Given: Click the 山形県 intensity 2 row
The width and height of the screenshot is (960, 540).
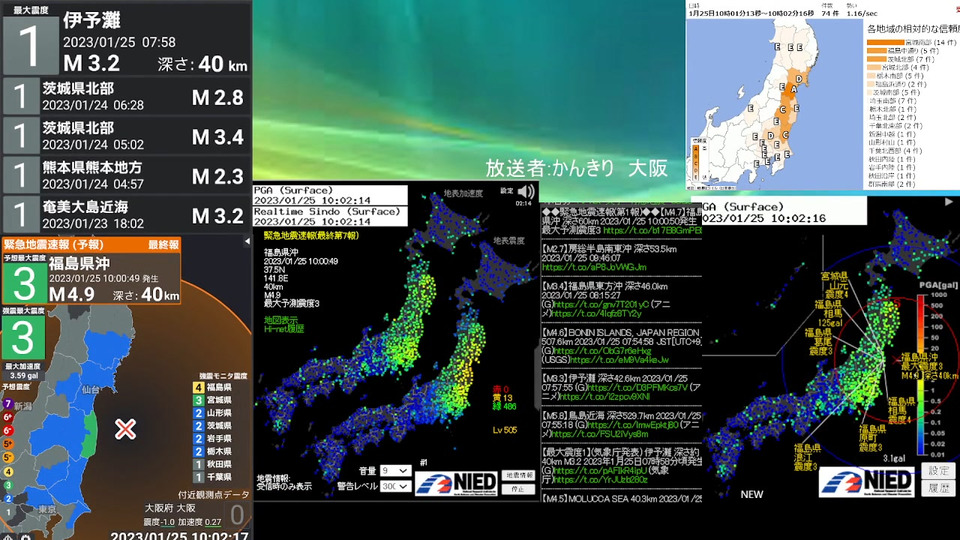Looking at the screenshot, I should (213, 413).
